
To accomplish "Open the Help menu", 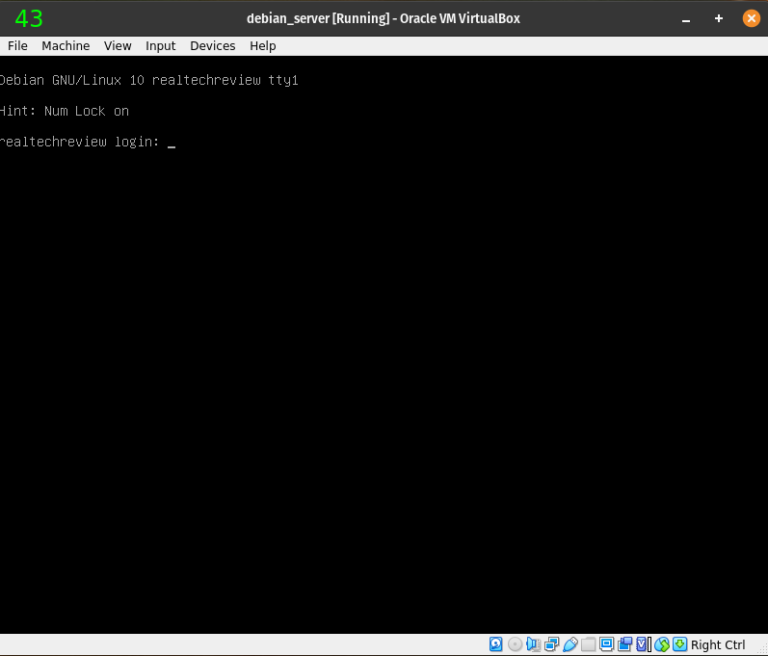I will click(x=263, y=46).
